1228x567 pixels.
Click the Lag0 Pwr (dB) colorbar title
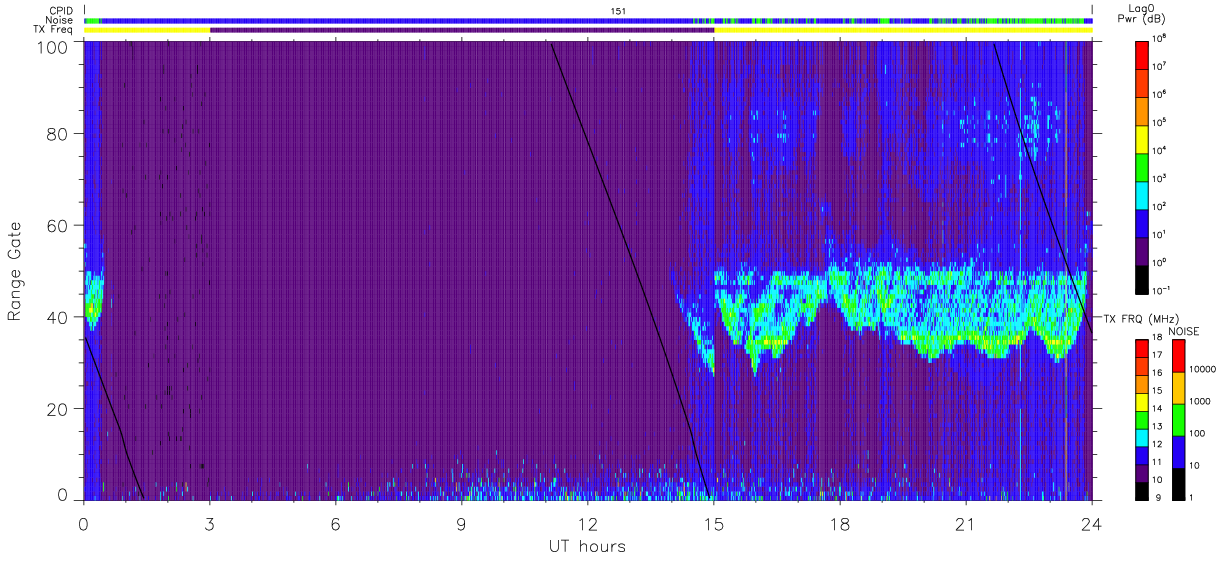click(1143, 14)
